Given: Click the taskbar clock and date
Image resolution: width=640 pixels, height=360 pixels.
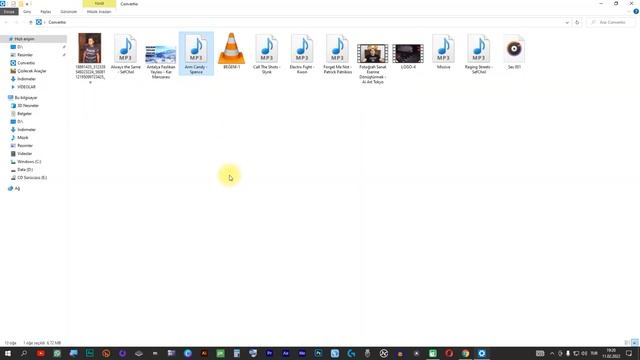Looking at the screenshot, I should [611, 353].
